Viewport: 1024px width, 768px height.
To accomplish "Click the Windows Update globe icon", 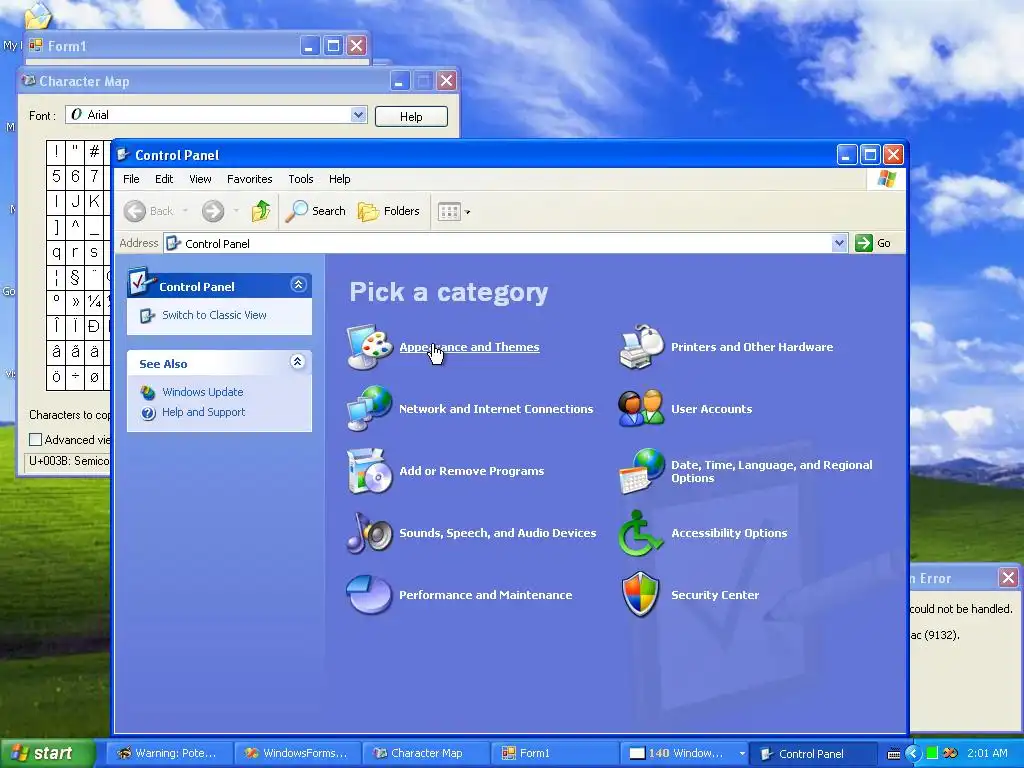I will [x=148, y=392].
